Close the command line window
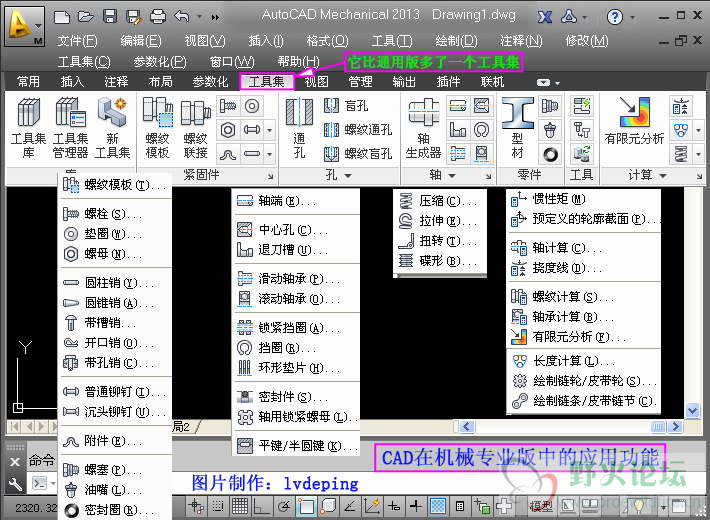Screen dimensions: 710x520 click(x=14, y=462)
